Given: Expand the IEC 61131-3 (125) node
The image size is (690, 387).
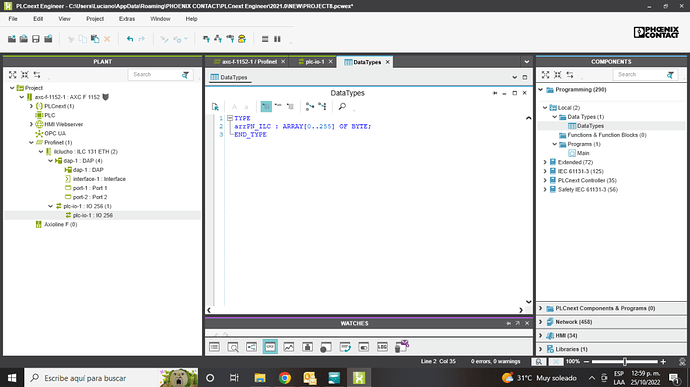Looking at the screenshot, I should [x=545, y=171].
